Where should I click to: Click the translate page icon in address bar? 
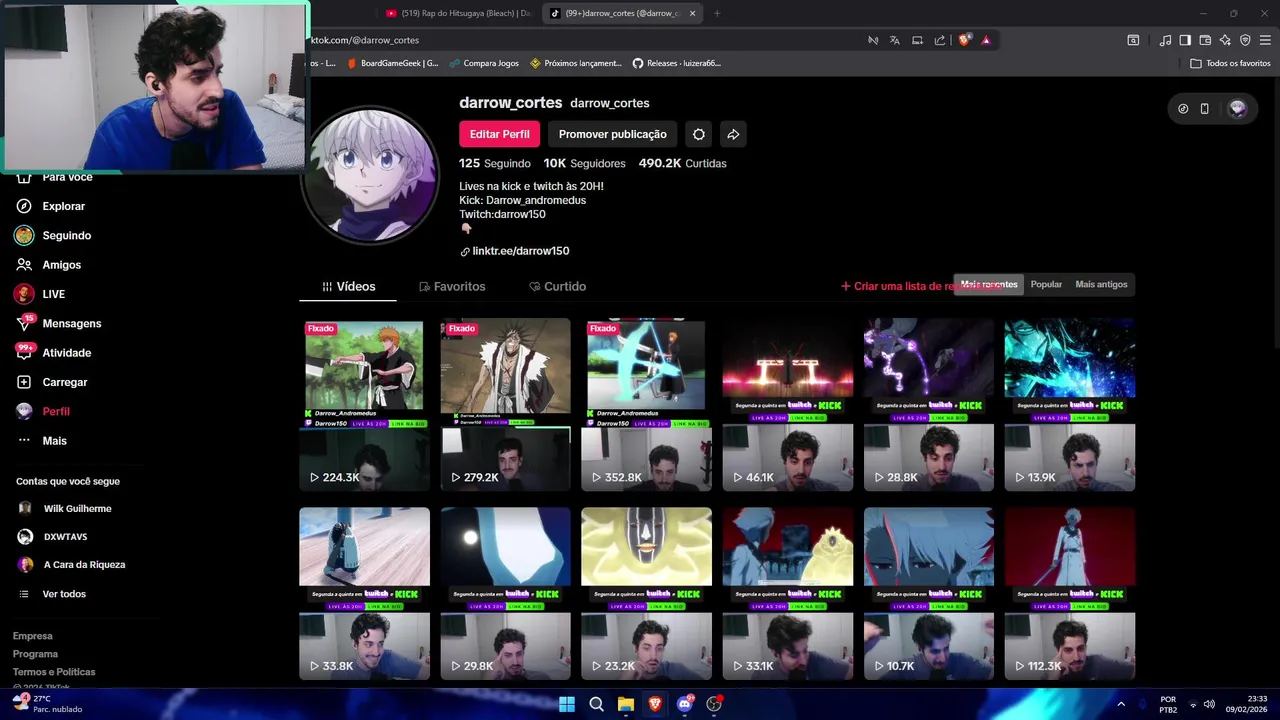pos(895,40)
